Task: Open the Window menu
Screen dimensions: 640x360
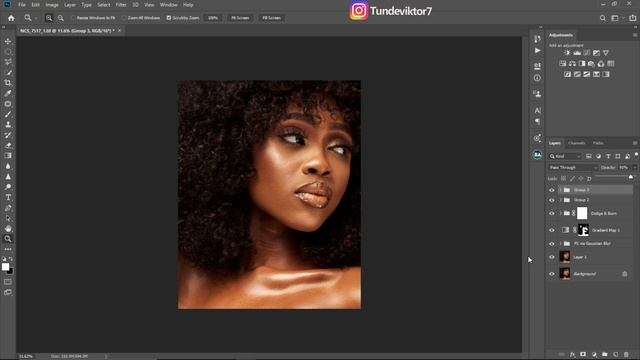Action: (x=168, y=5)
